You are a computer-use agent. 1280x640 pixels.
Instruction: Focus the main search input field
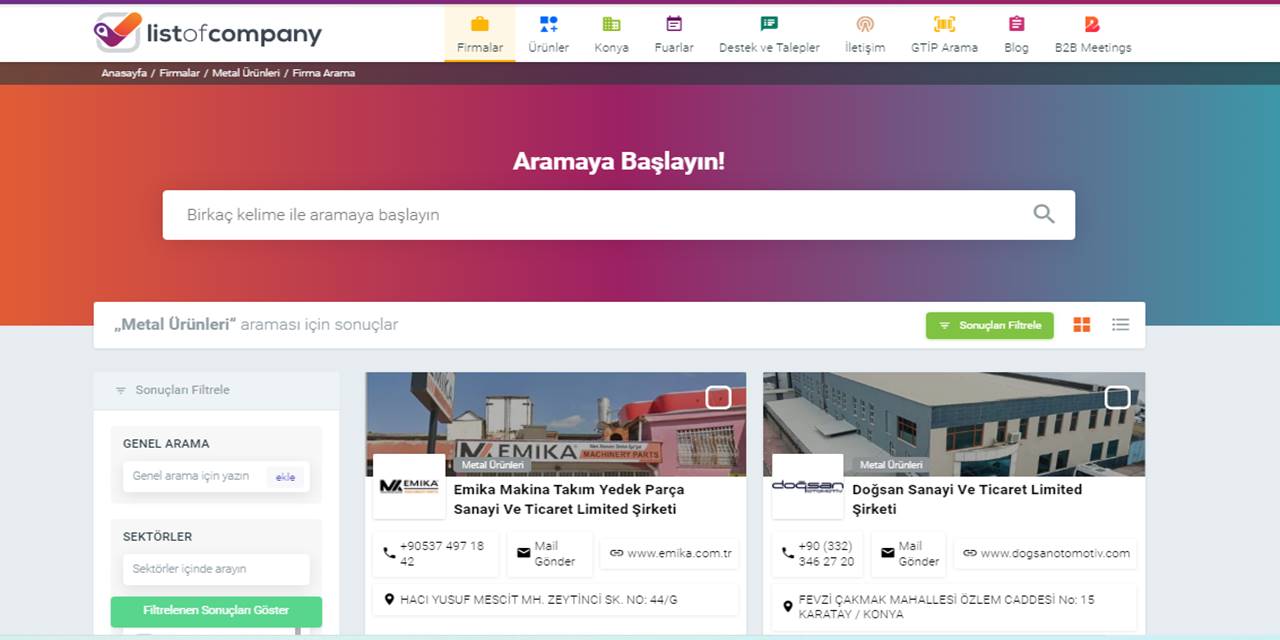point(600,215)
